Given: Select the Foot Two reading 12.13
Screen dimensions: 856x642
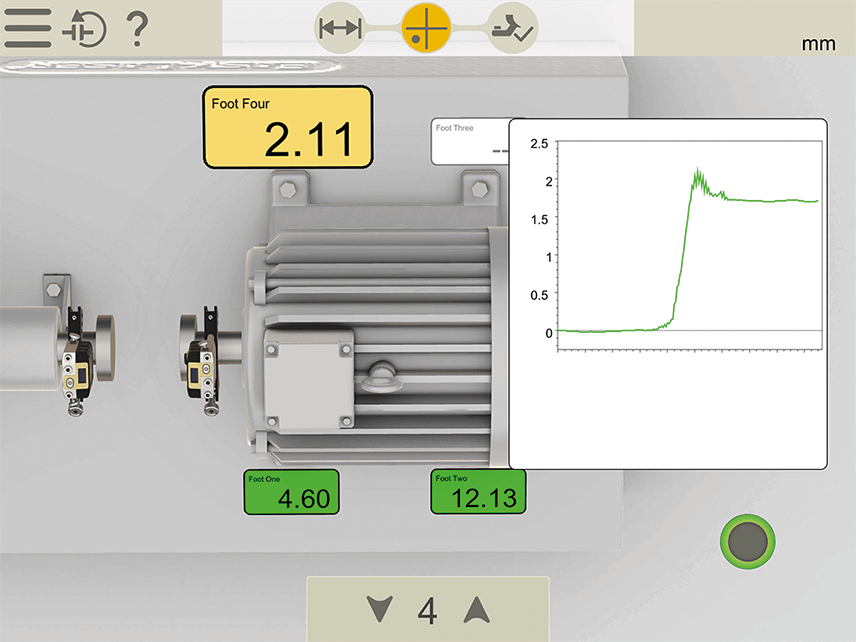Looking at the screenshot, I should pyautogui.click(x=478, y=491).
